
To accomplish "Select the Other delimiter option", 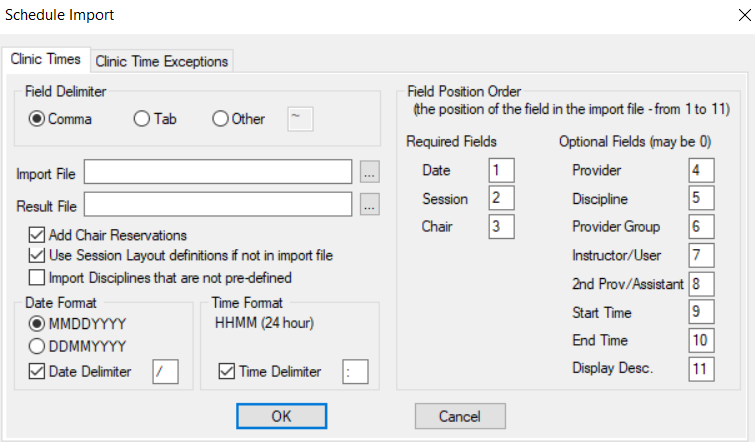I will point(220,119).
